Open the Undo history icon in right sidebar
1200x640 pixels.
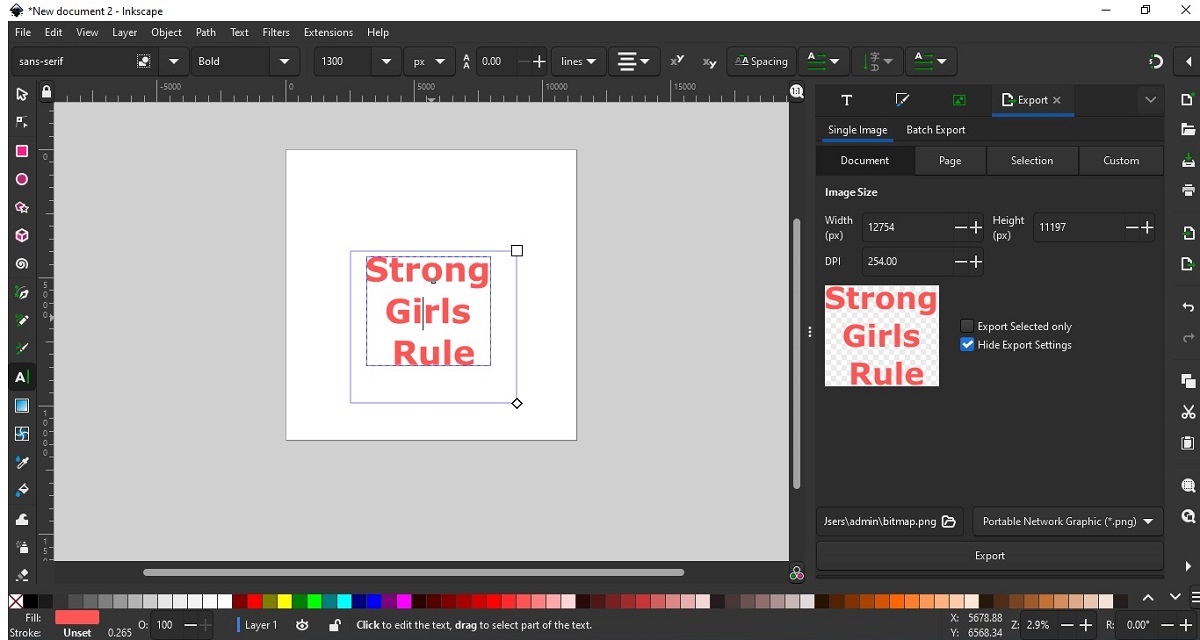(1187, 307)
